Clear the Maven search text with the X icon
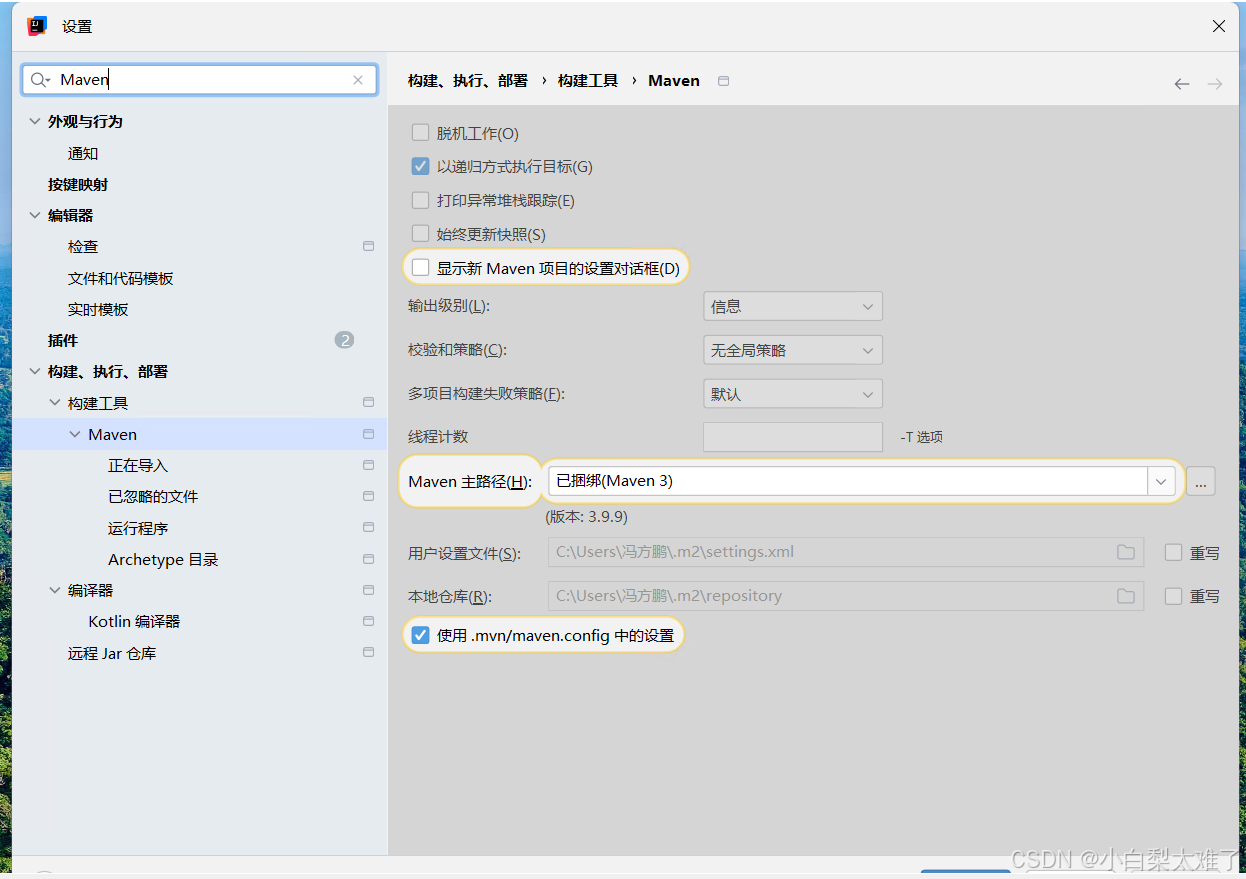Image resolution: width=1246 pixels, height=879 pixels. [x=358, y=80]
